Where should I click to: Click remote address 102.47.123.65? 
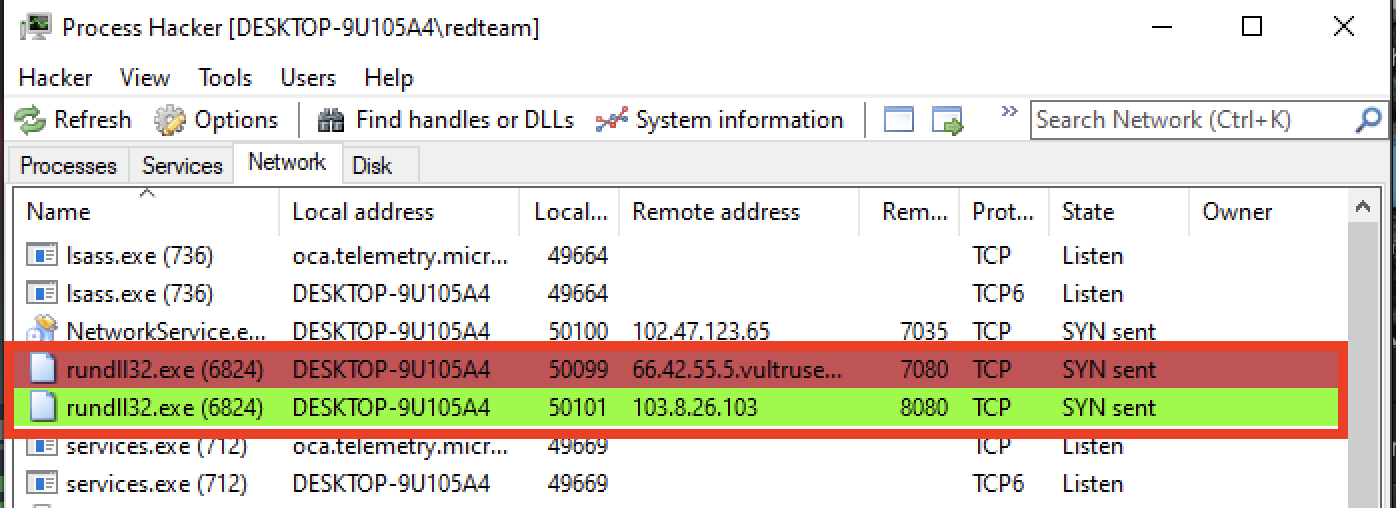pos(702,332)
